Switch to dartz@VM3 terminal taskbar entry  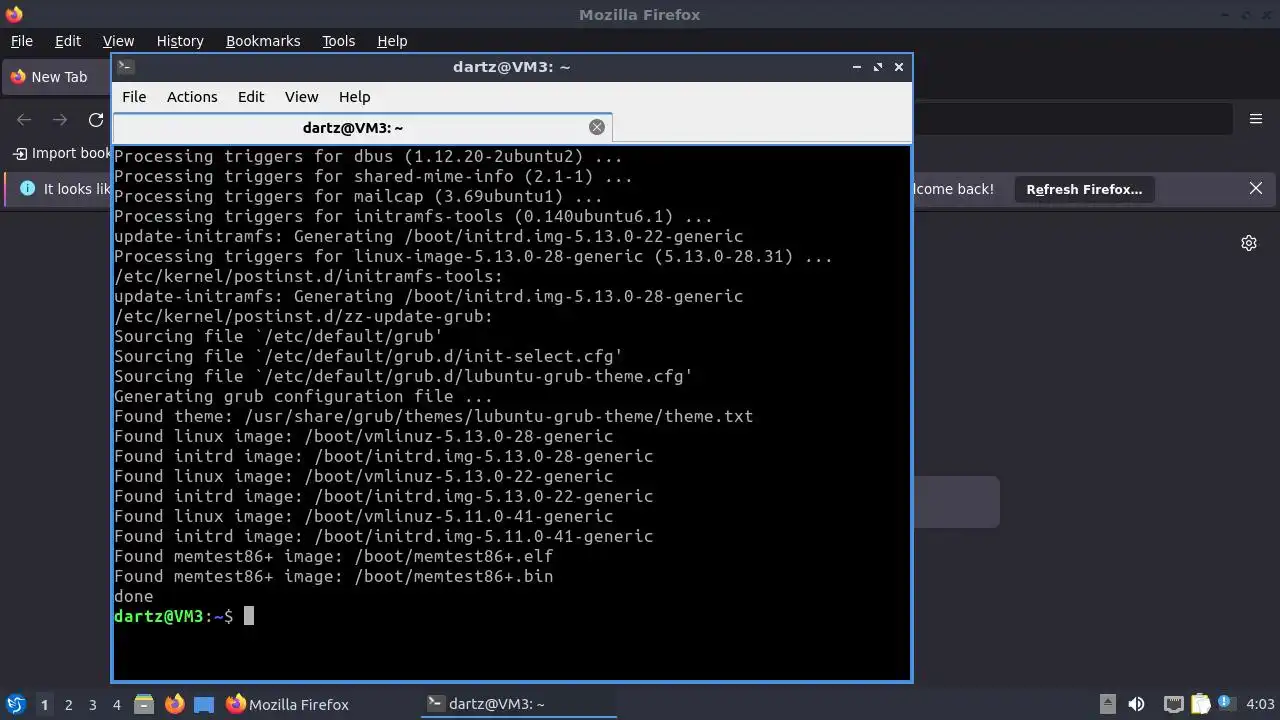point(520,705)
